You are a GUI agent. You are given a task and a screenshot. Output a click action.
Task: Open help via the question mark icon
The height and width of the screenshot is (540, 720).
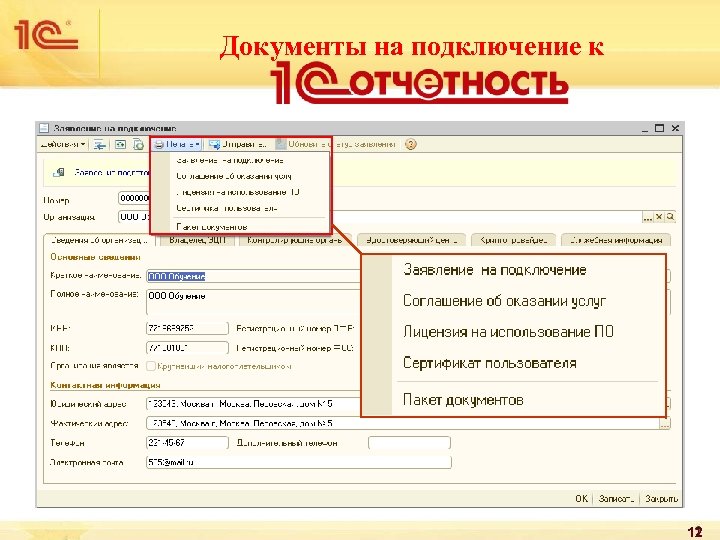(x=411, y=145)
